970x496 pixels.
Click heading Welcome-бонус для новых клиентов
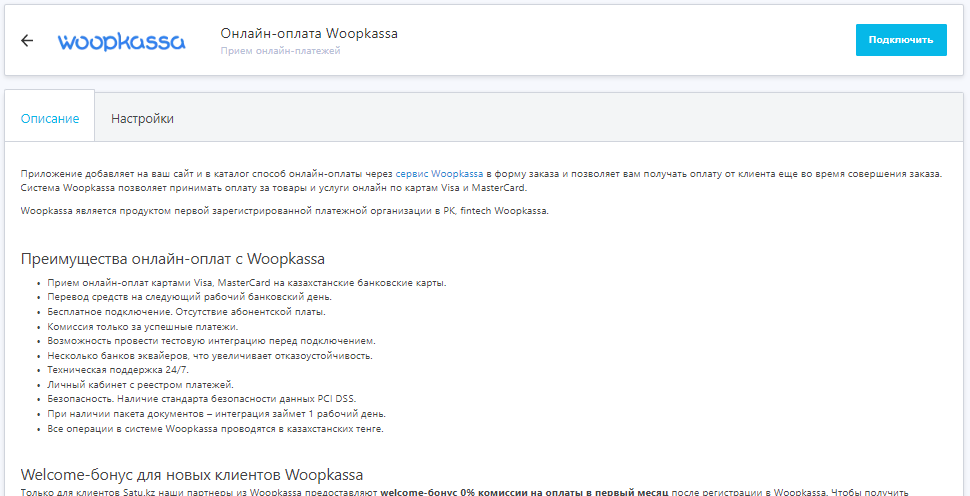(x=192, y=475)
